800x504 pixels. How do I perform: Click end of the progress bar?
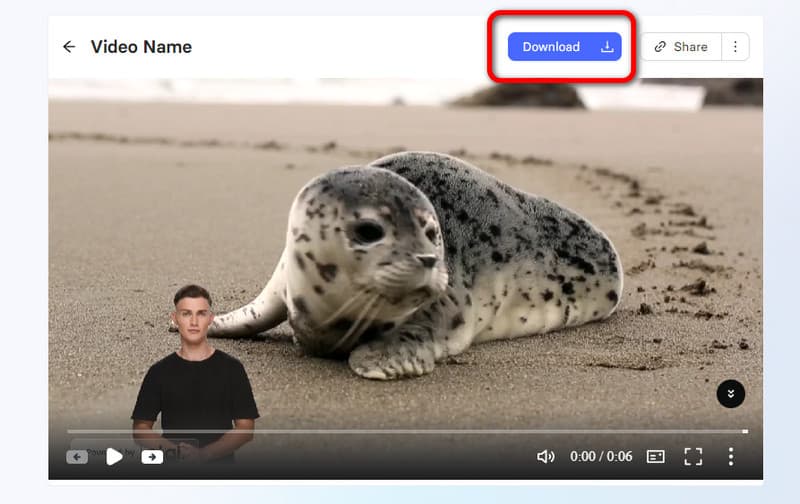click(743, 431)
